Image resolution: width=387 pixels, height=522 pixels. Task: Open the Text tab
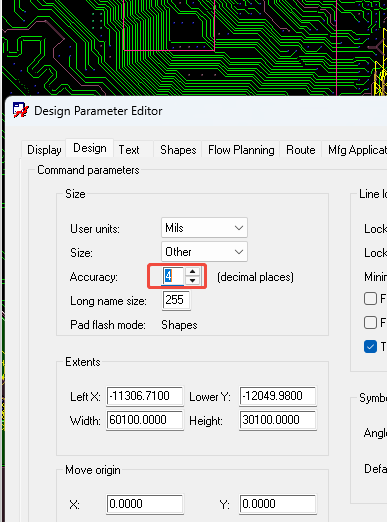click(129, 150)
